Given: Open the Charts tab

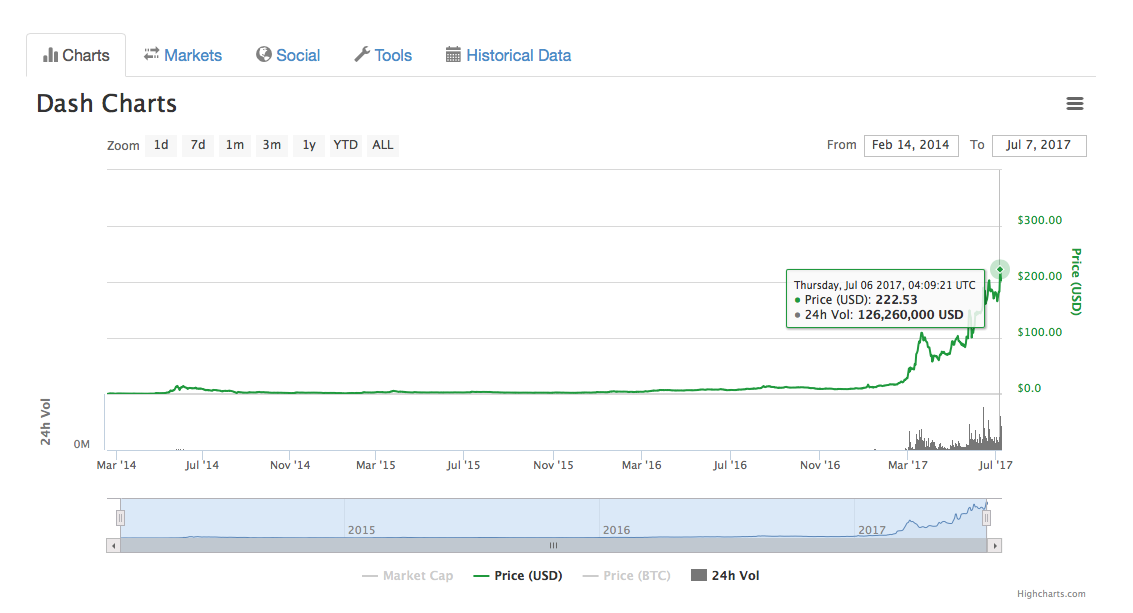Looking at the screenshot, I should (76, 56).
